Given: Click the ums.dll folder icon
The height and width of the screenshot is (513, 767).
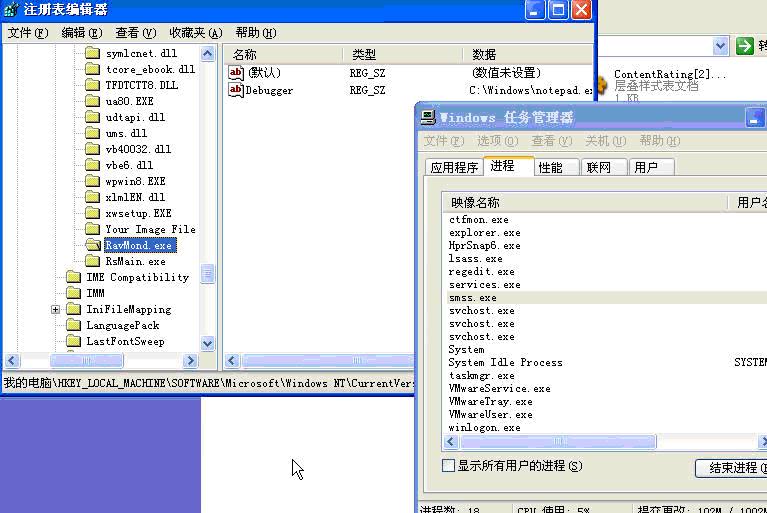Looking at the screenshot, I should 92,133.
